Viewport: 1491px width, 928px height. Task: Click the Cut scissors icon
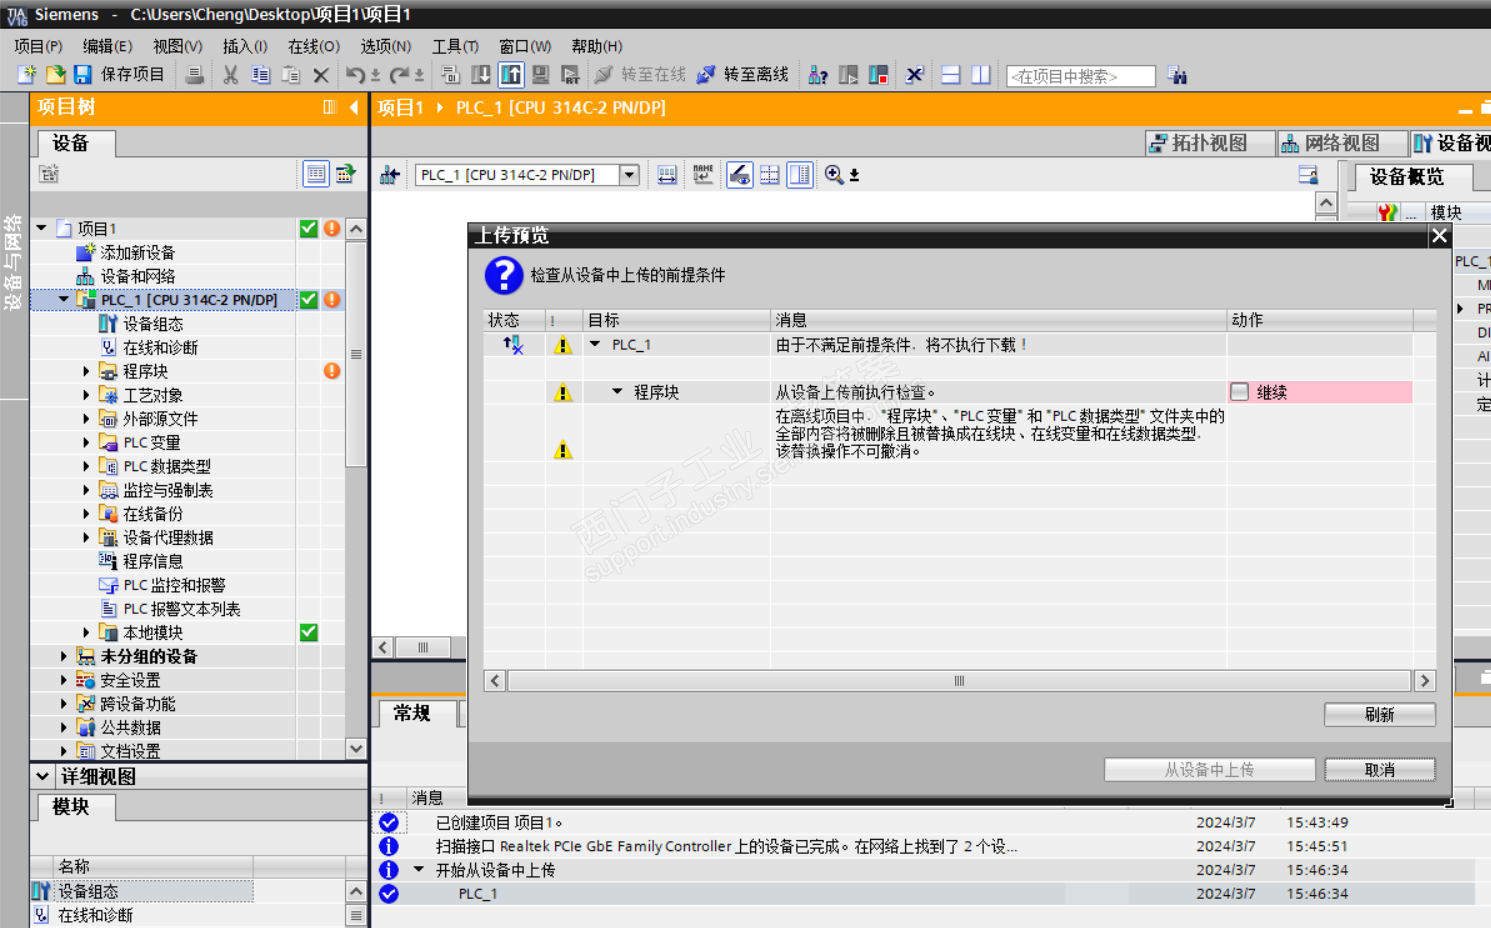click(231, 75)
